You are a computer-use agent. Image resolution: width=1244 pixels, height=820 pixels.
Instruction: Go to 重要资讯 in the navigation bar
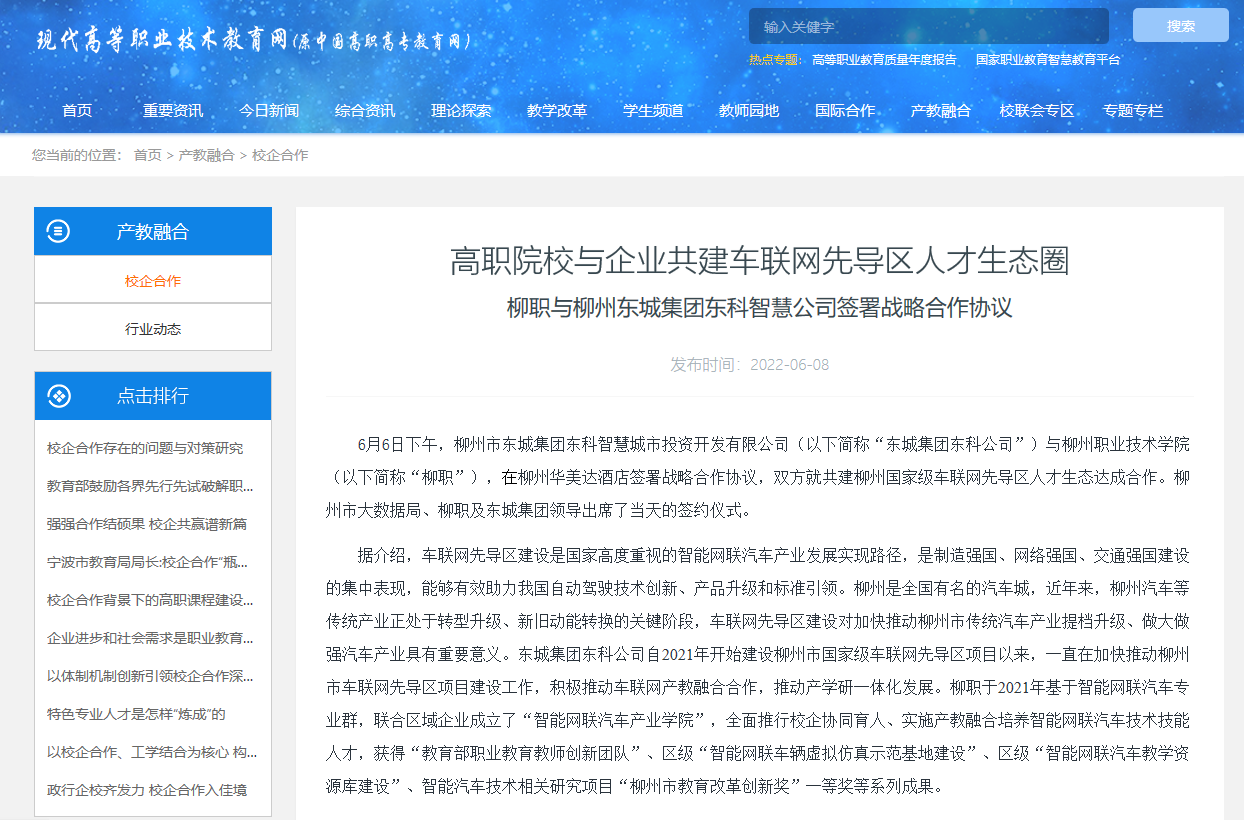173,111
